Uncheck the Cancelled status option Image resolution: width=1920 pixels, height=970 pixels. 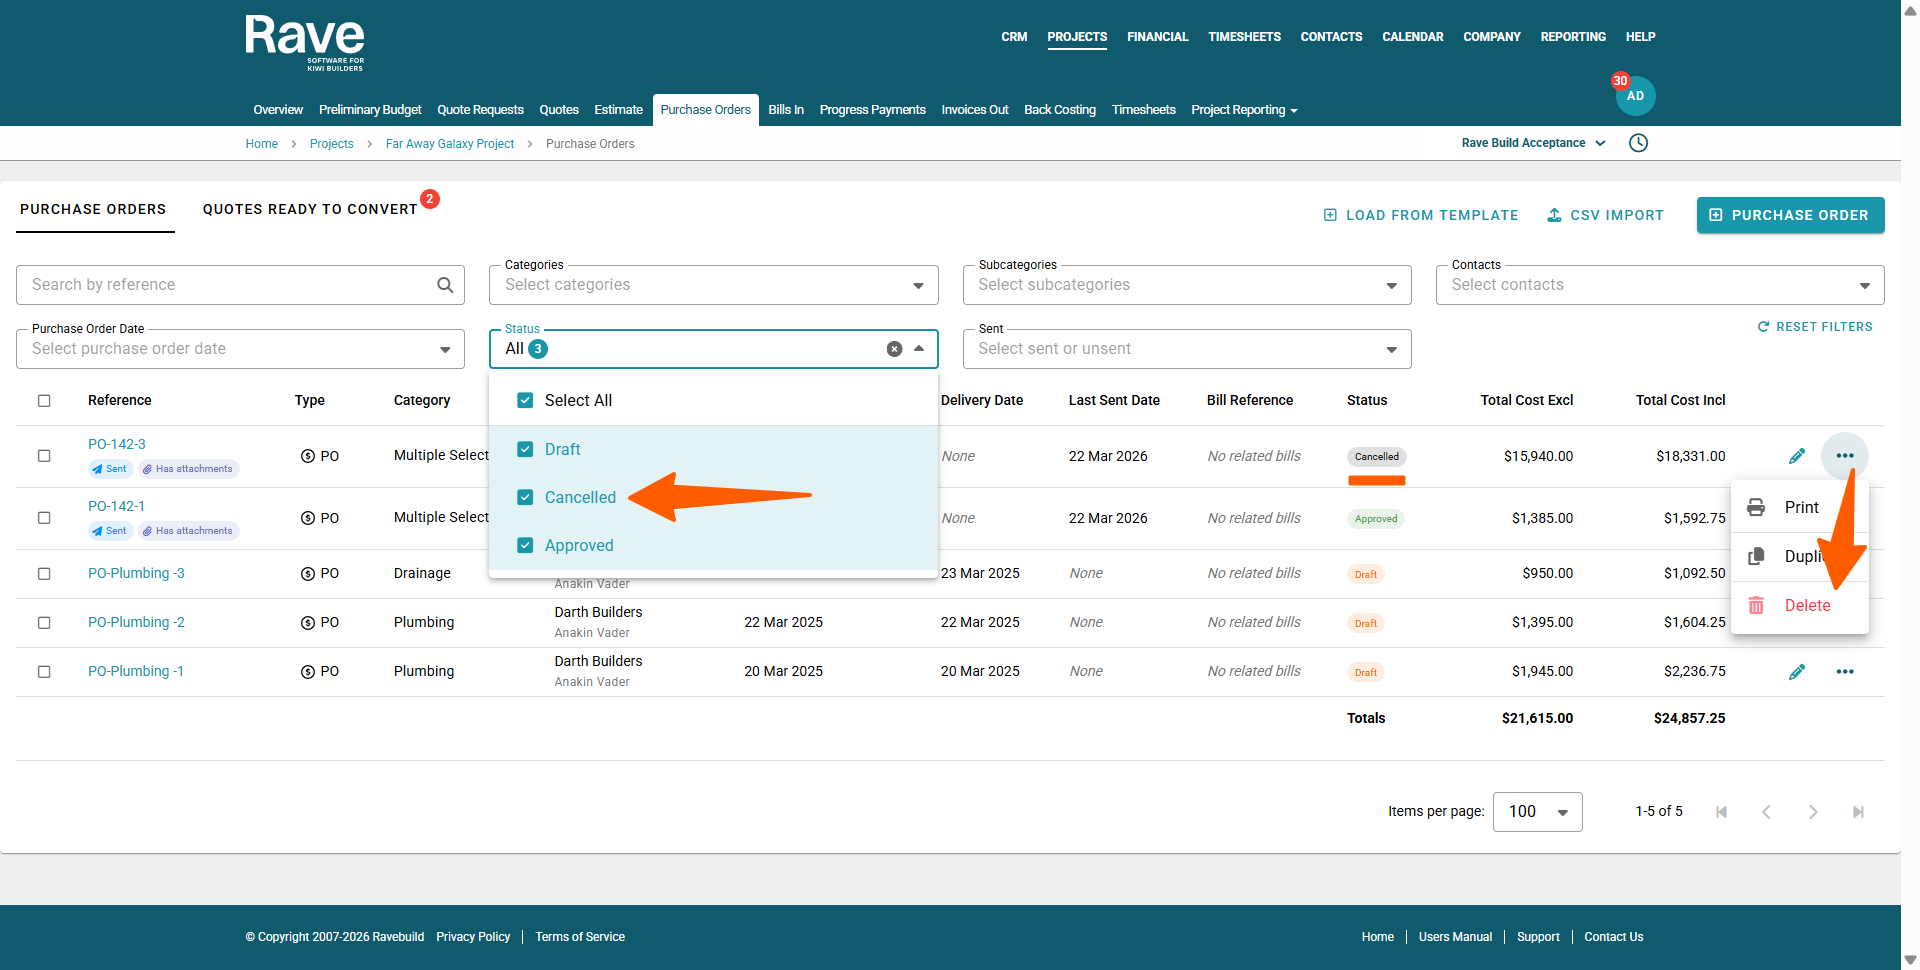(525, 497)
